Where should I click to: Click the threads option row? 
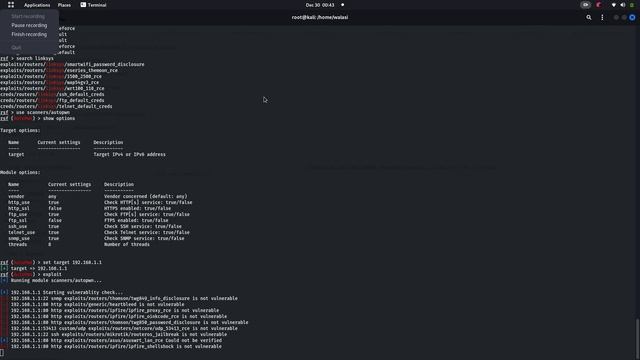click(x=79, y=244)
